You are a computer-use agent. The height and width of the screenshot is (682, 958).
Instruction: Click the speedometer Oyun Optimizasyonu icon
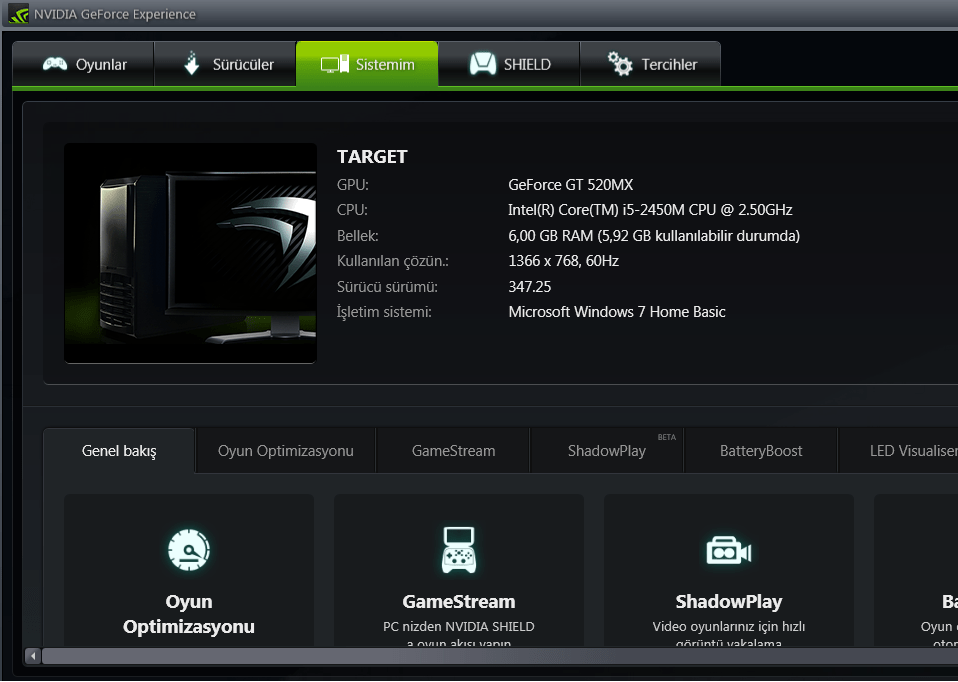pyautogui.click(x=189, y=549)
